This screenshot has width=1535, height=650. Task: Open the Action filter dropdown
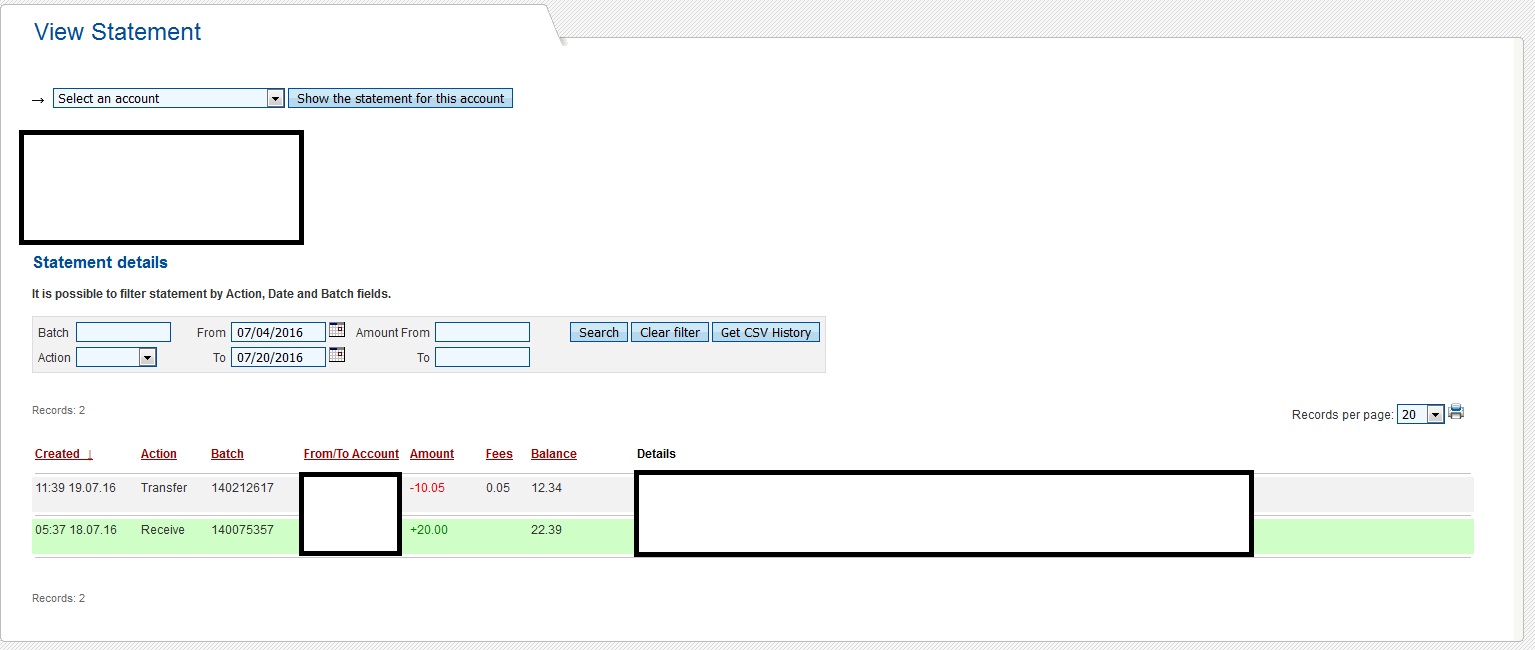coord(147,358)
